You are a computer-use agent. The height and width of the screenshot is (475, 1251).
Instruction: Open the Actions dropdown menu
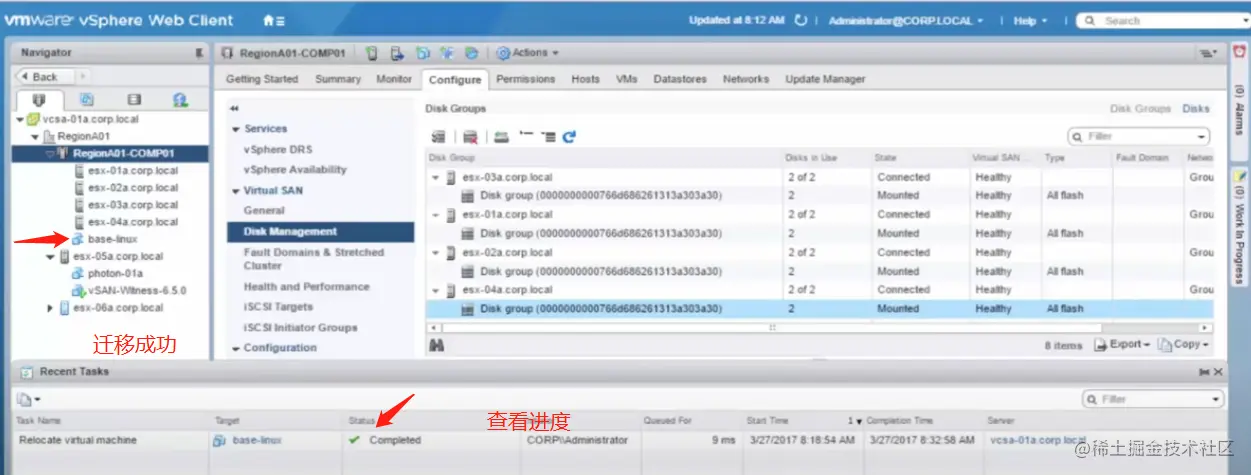pyautogui.click(x=528, y=53)
